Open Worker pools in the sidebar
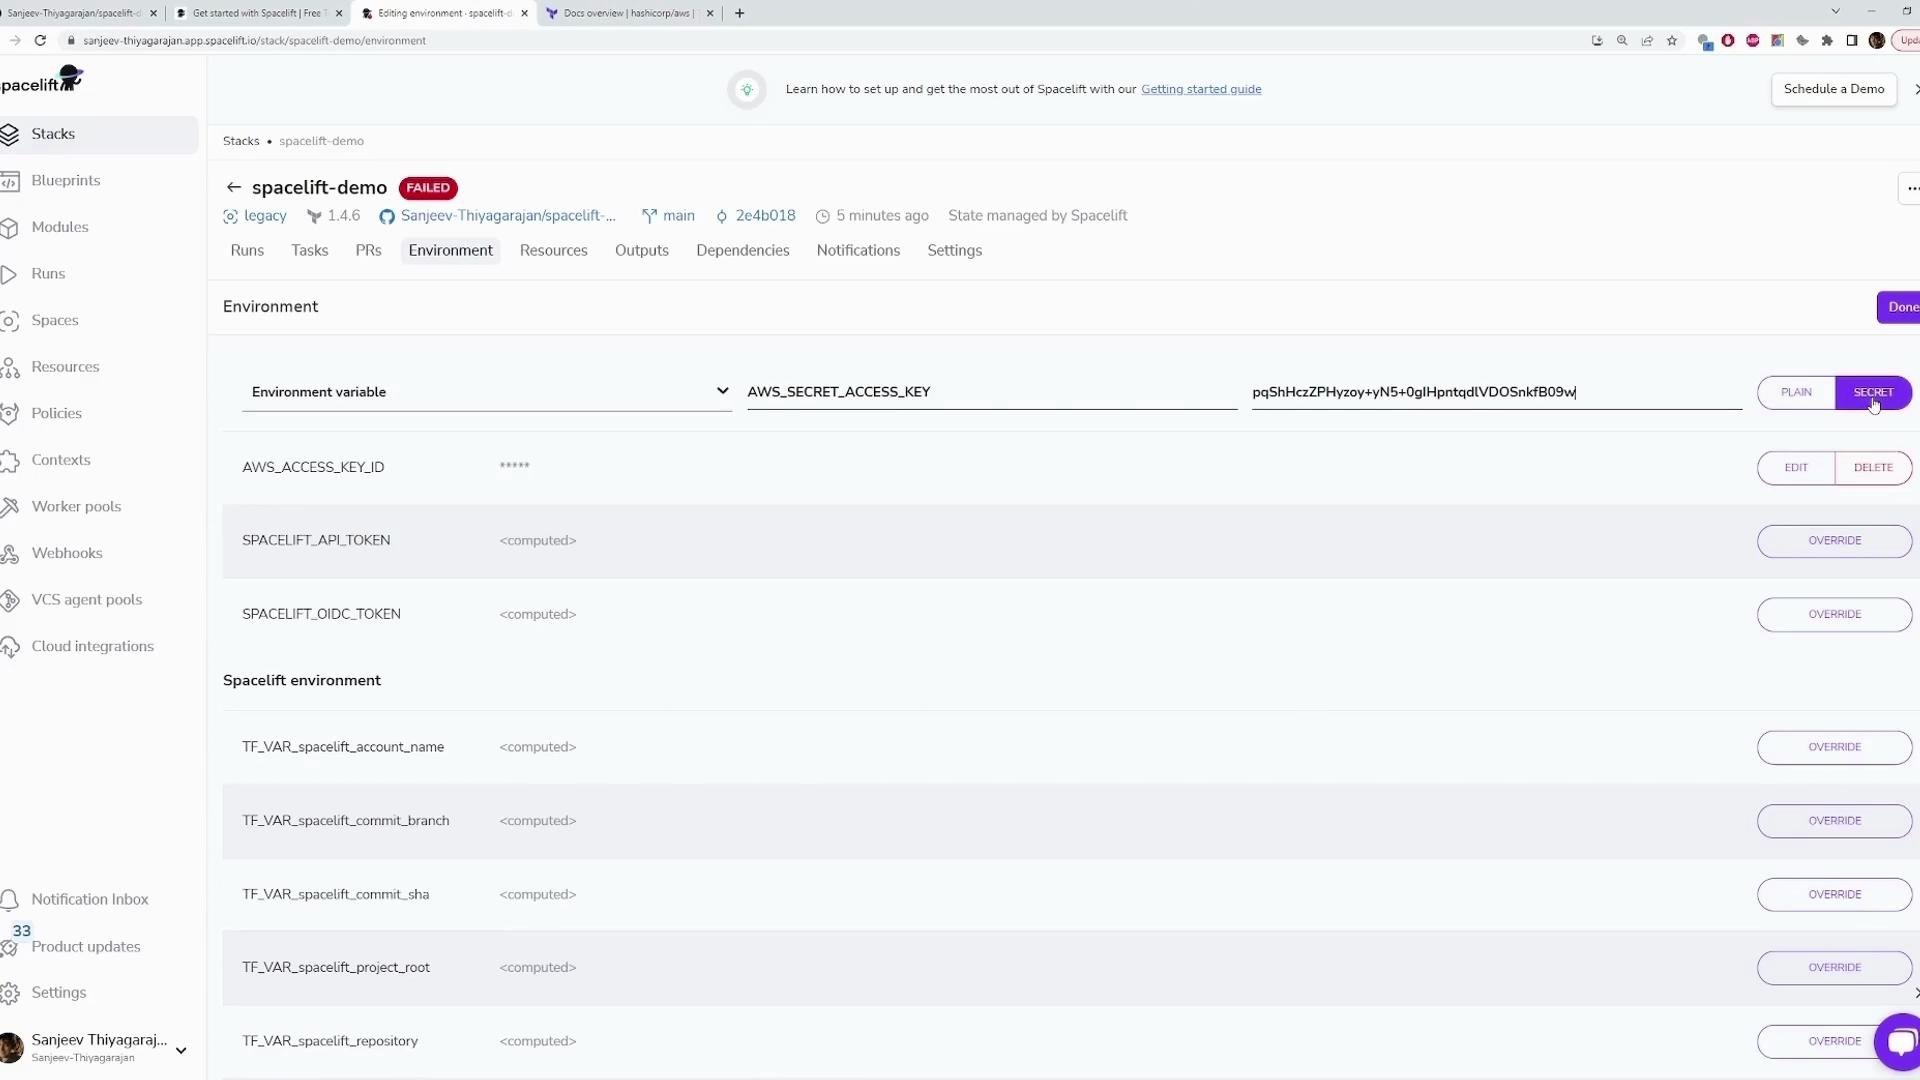1920x1080 pixels. pos(76,507)
